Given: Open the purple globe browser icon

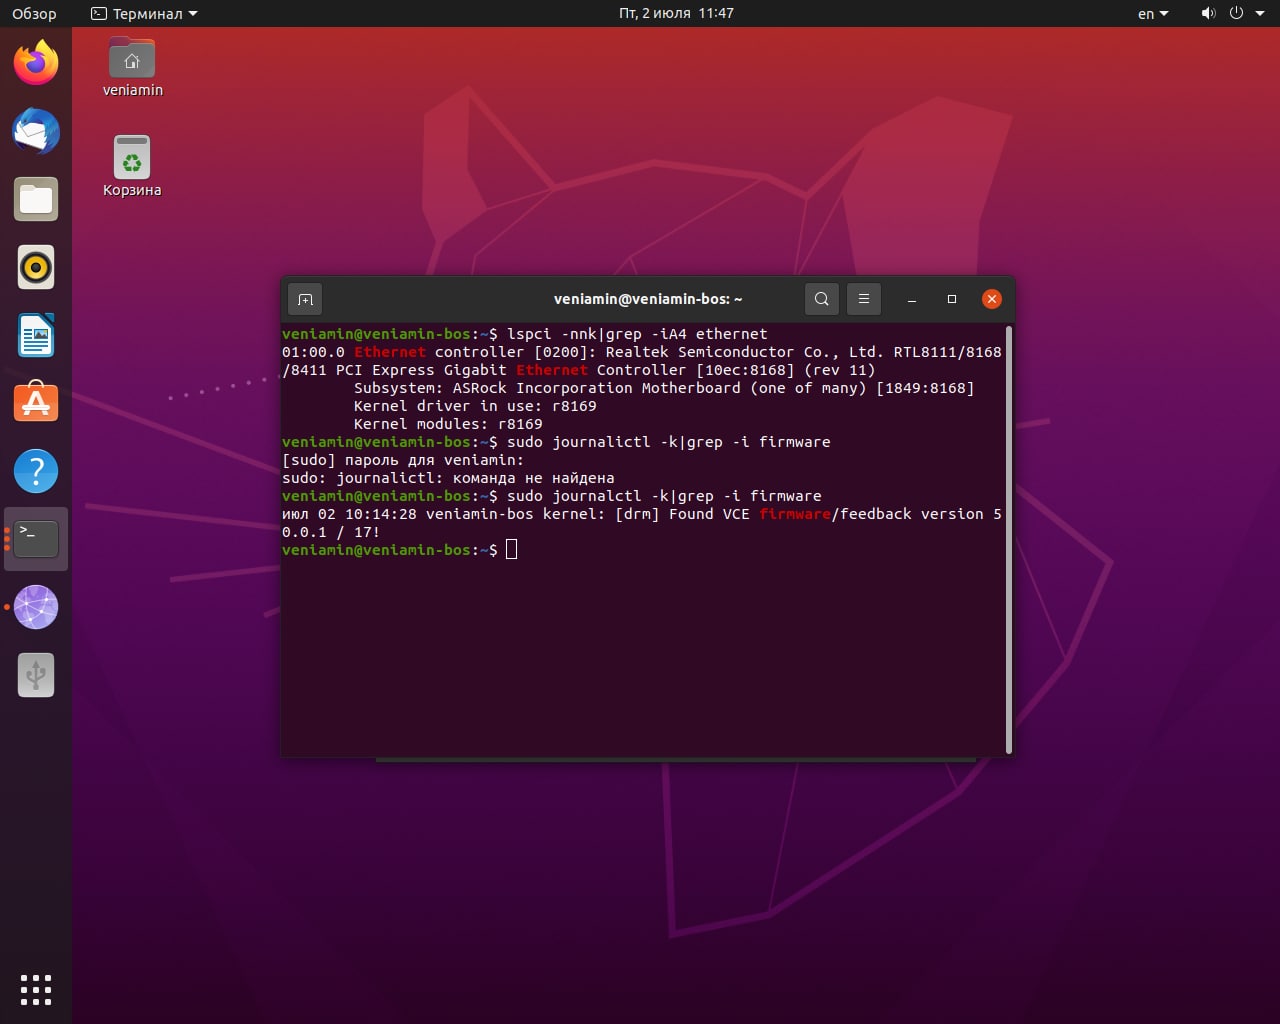Looking at the screenshot, I should [36, 607].
